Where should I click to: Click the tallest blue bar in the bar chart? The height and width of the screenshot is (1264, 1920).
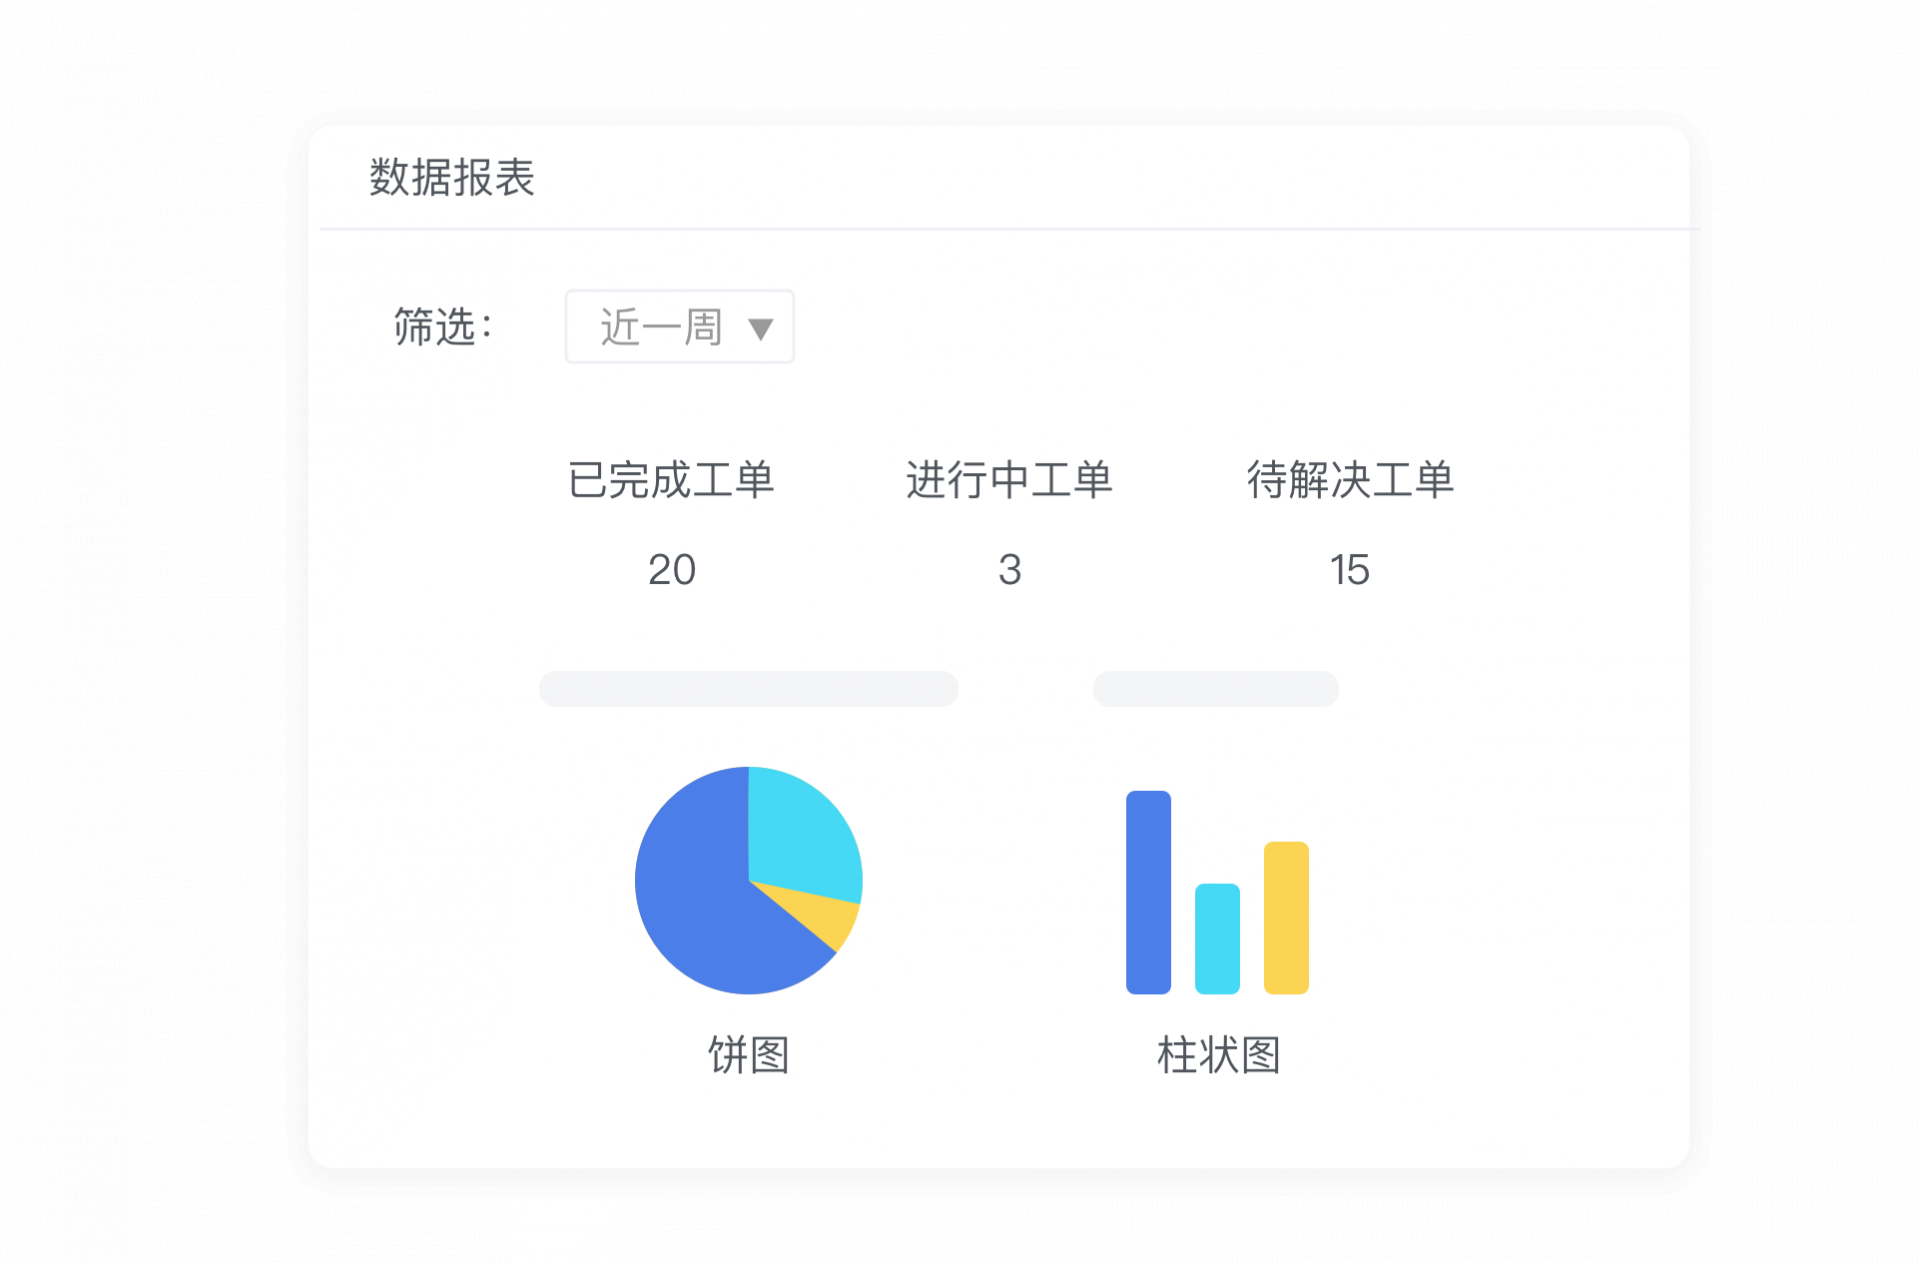click(x=1148, y=890)
